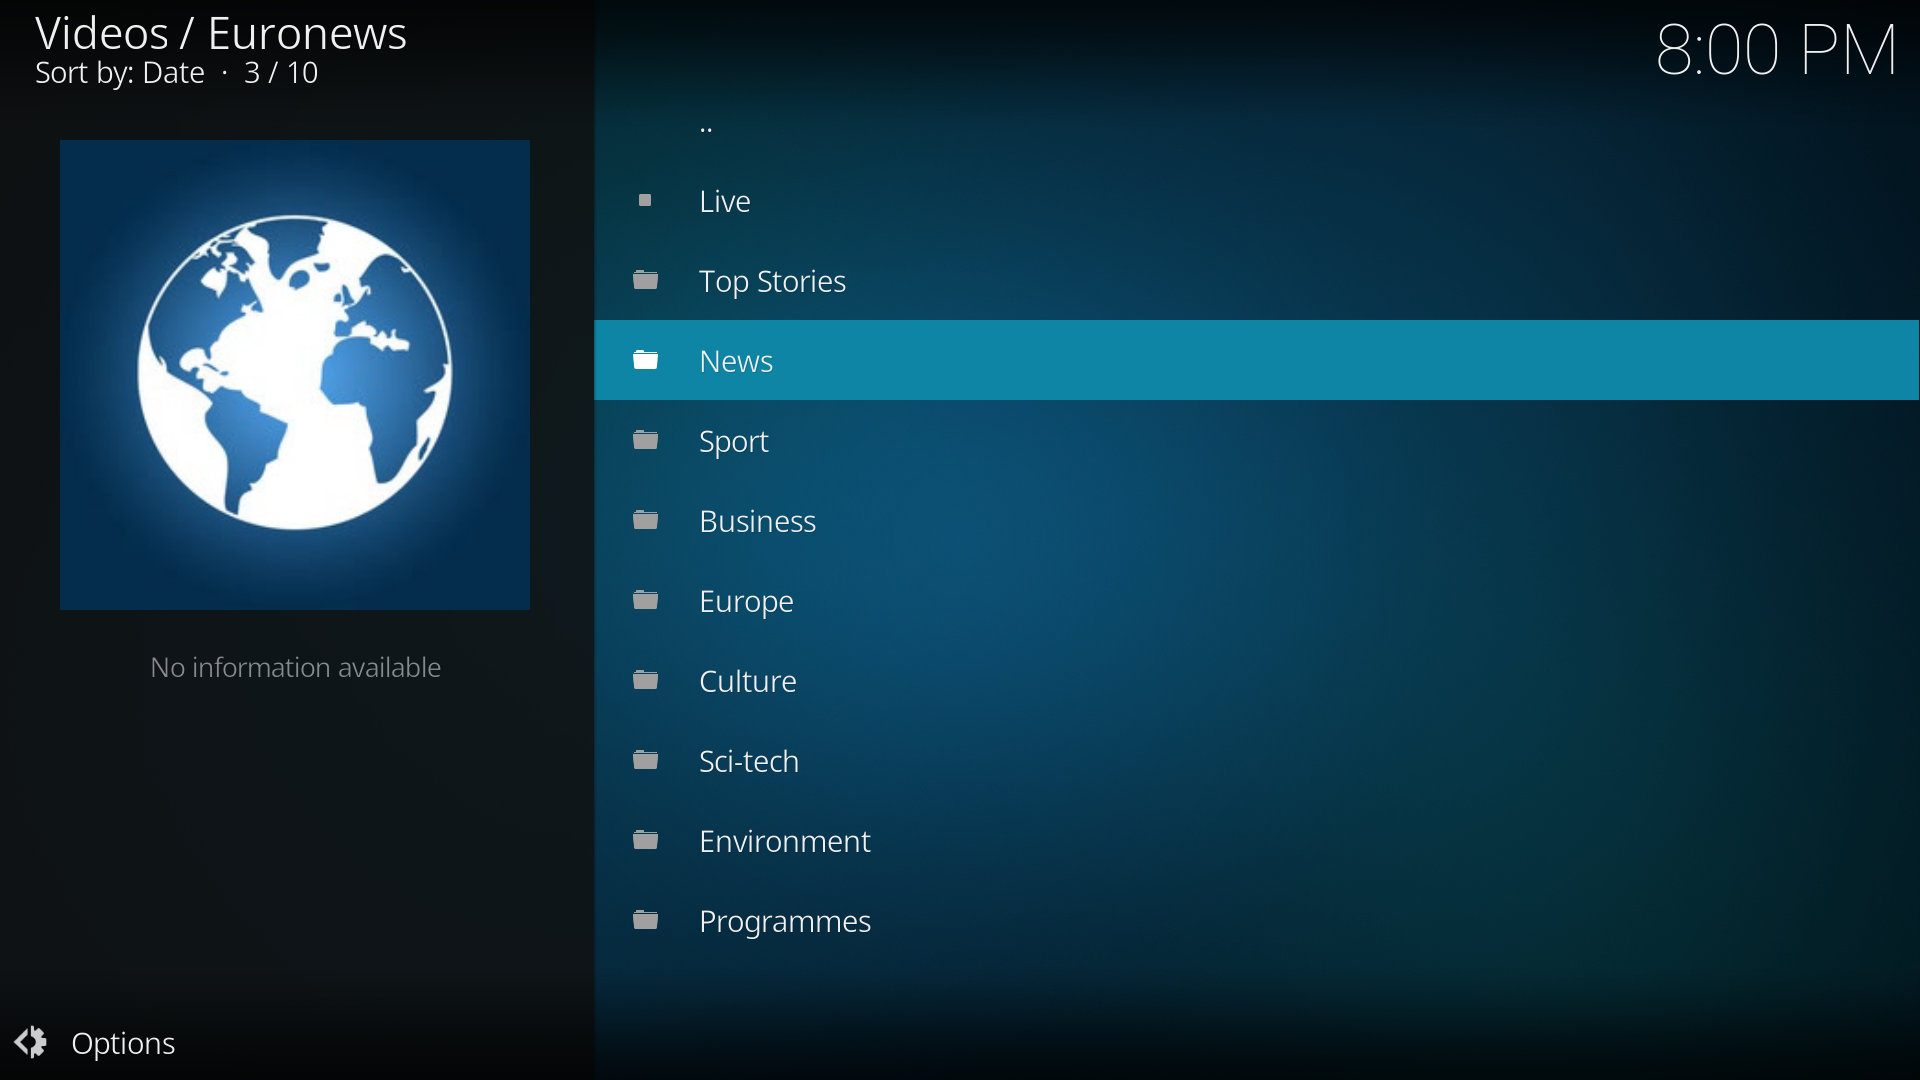Select the Programmes list item

pyautogui.click(x=784, y=921)
